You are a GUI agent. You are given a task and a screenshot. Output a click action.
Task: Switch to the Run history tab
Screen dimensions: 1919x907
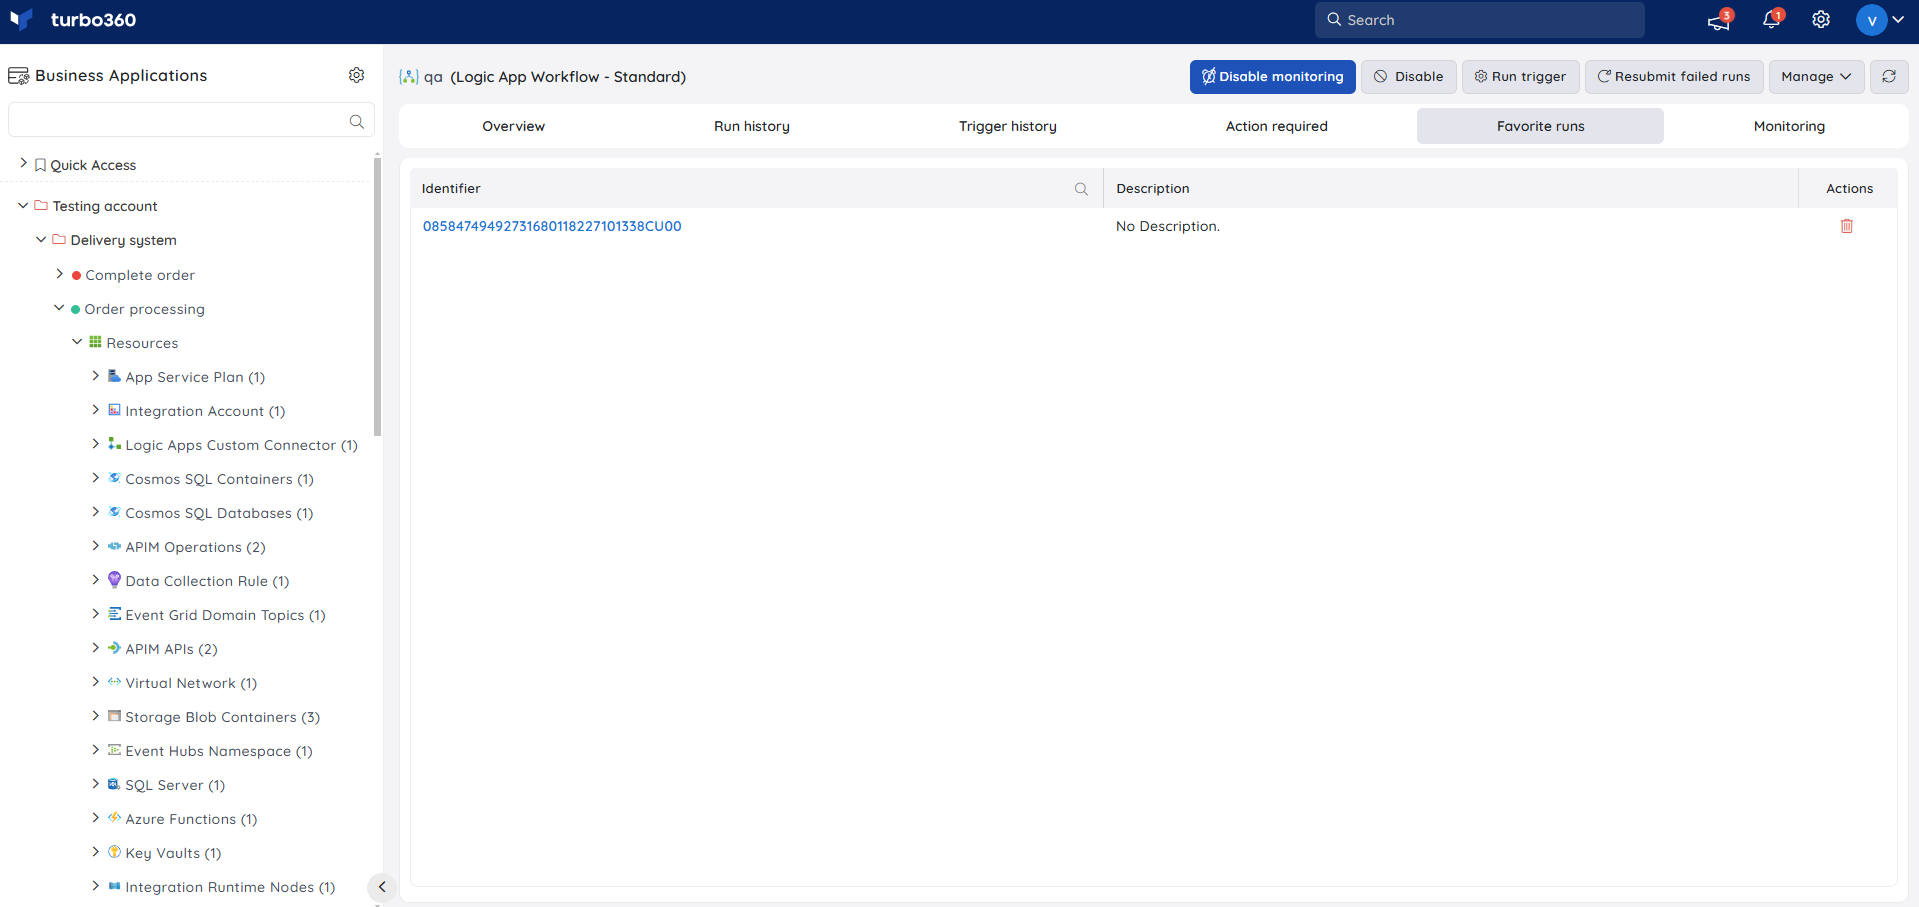[x=752, y=126]
